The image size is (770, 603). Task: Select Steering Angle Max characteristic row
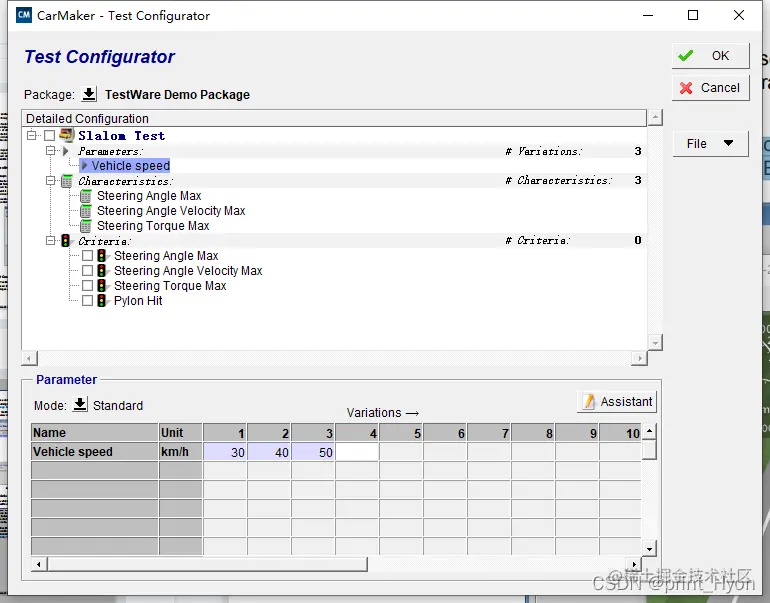[x=149, y=196]
